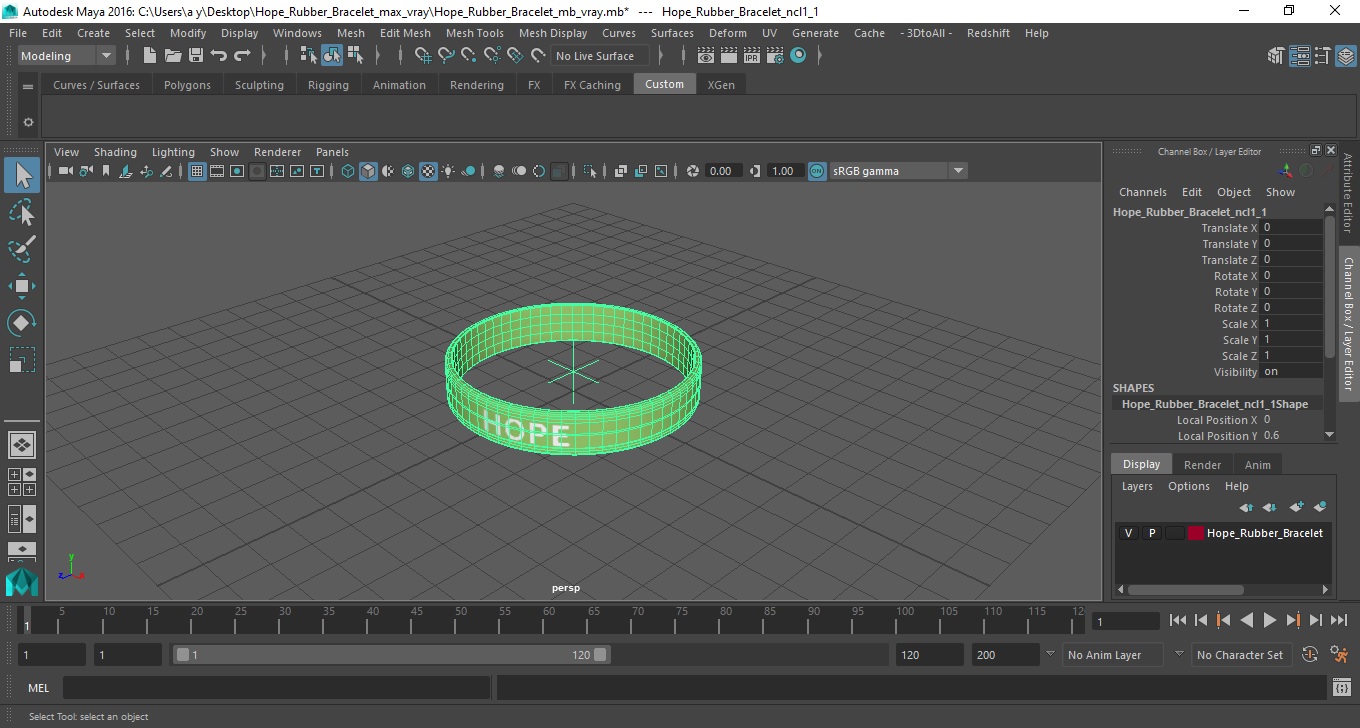Pick the Rotate tool in toolbox

(x=22, y=323)
